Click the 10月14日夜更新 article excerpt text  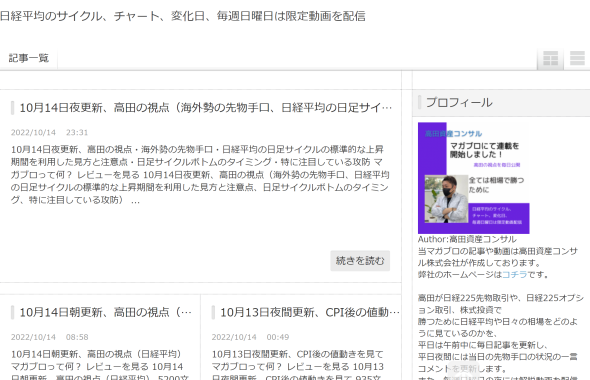pos(200,175)
